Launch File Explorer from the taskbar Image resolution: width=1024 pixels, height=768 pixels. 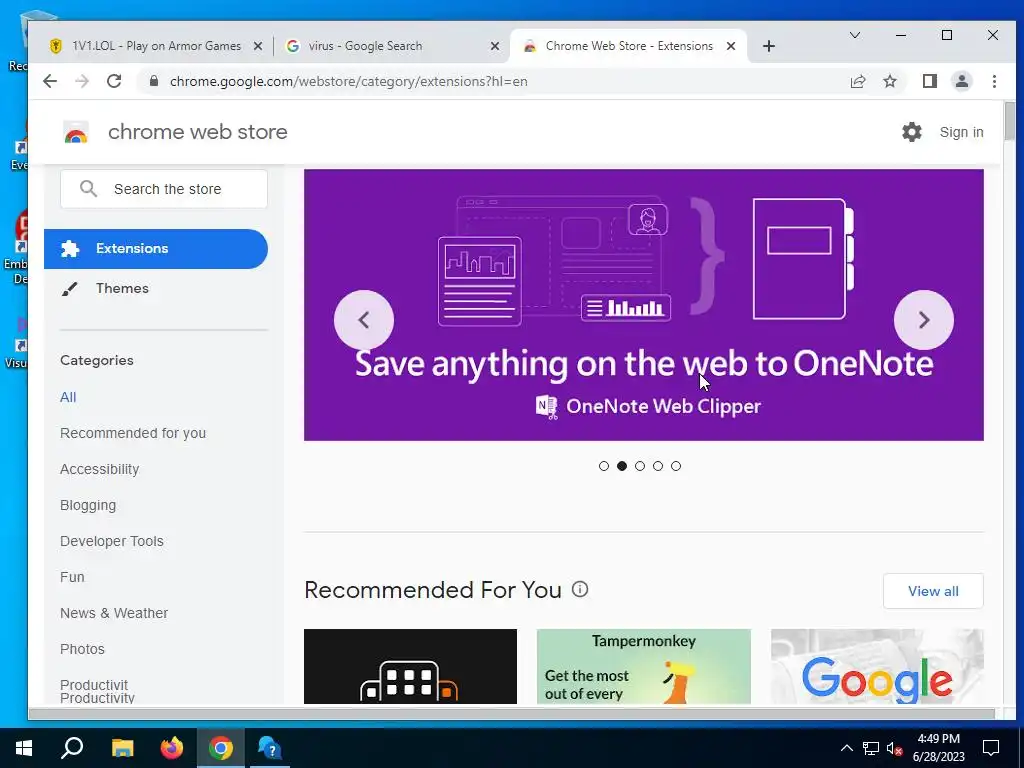point(122,748)
